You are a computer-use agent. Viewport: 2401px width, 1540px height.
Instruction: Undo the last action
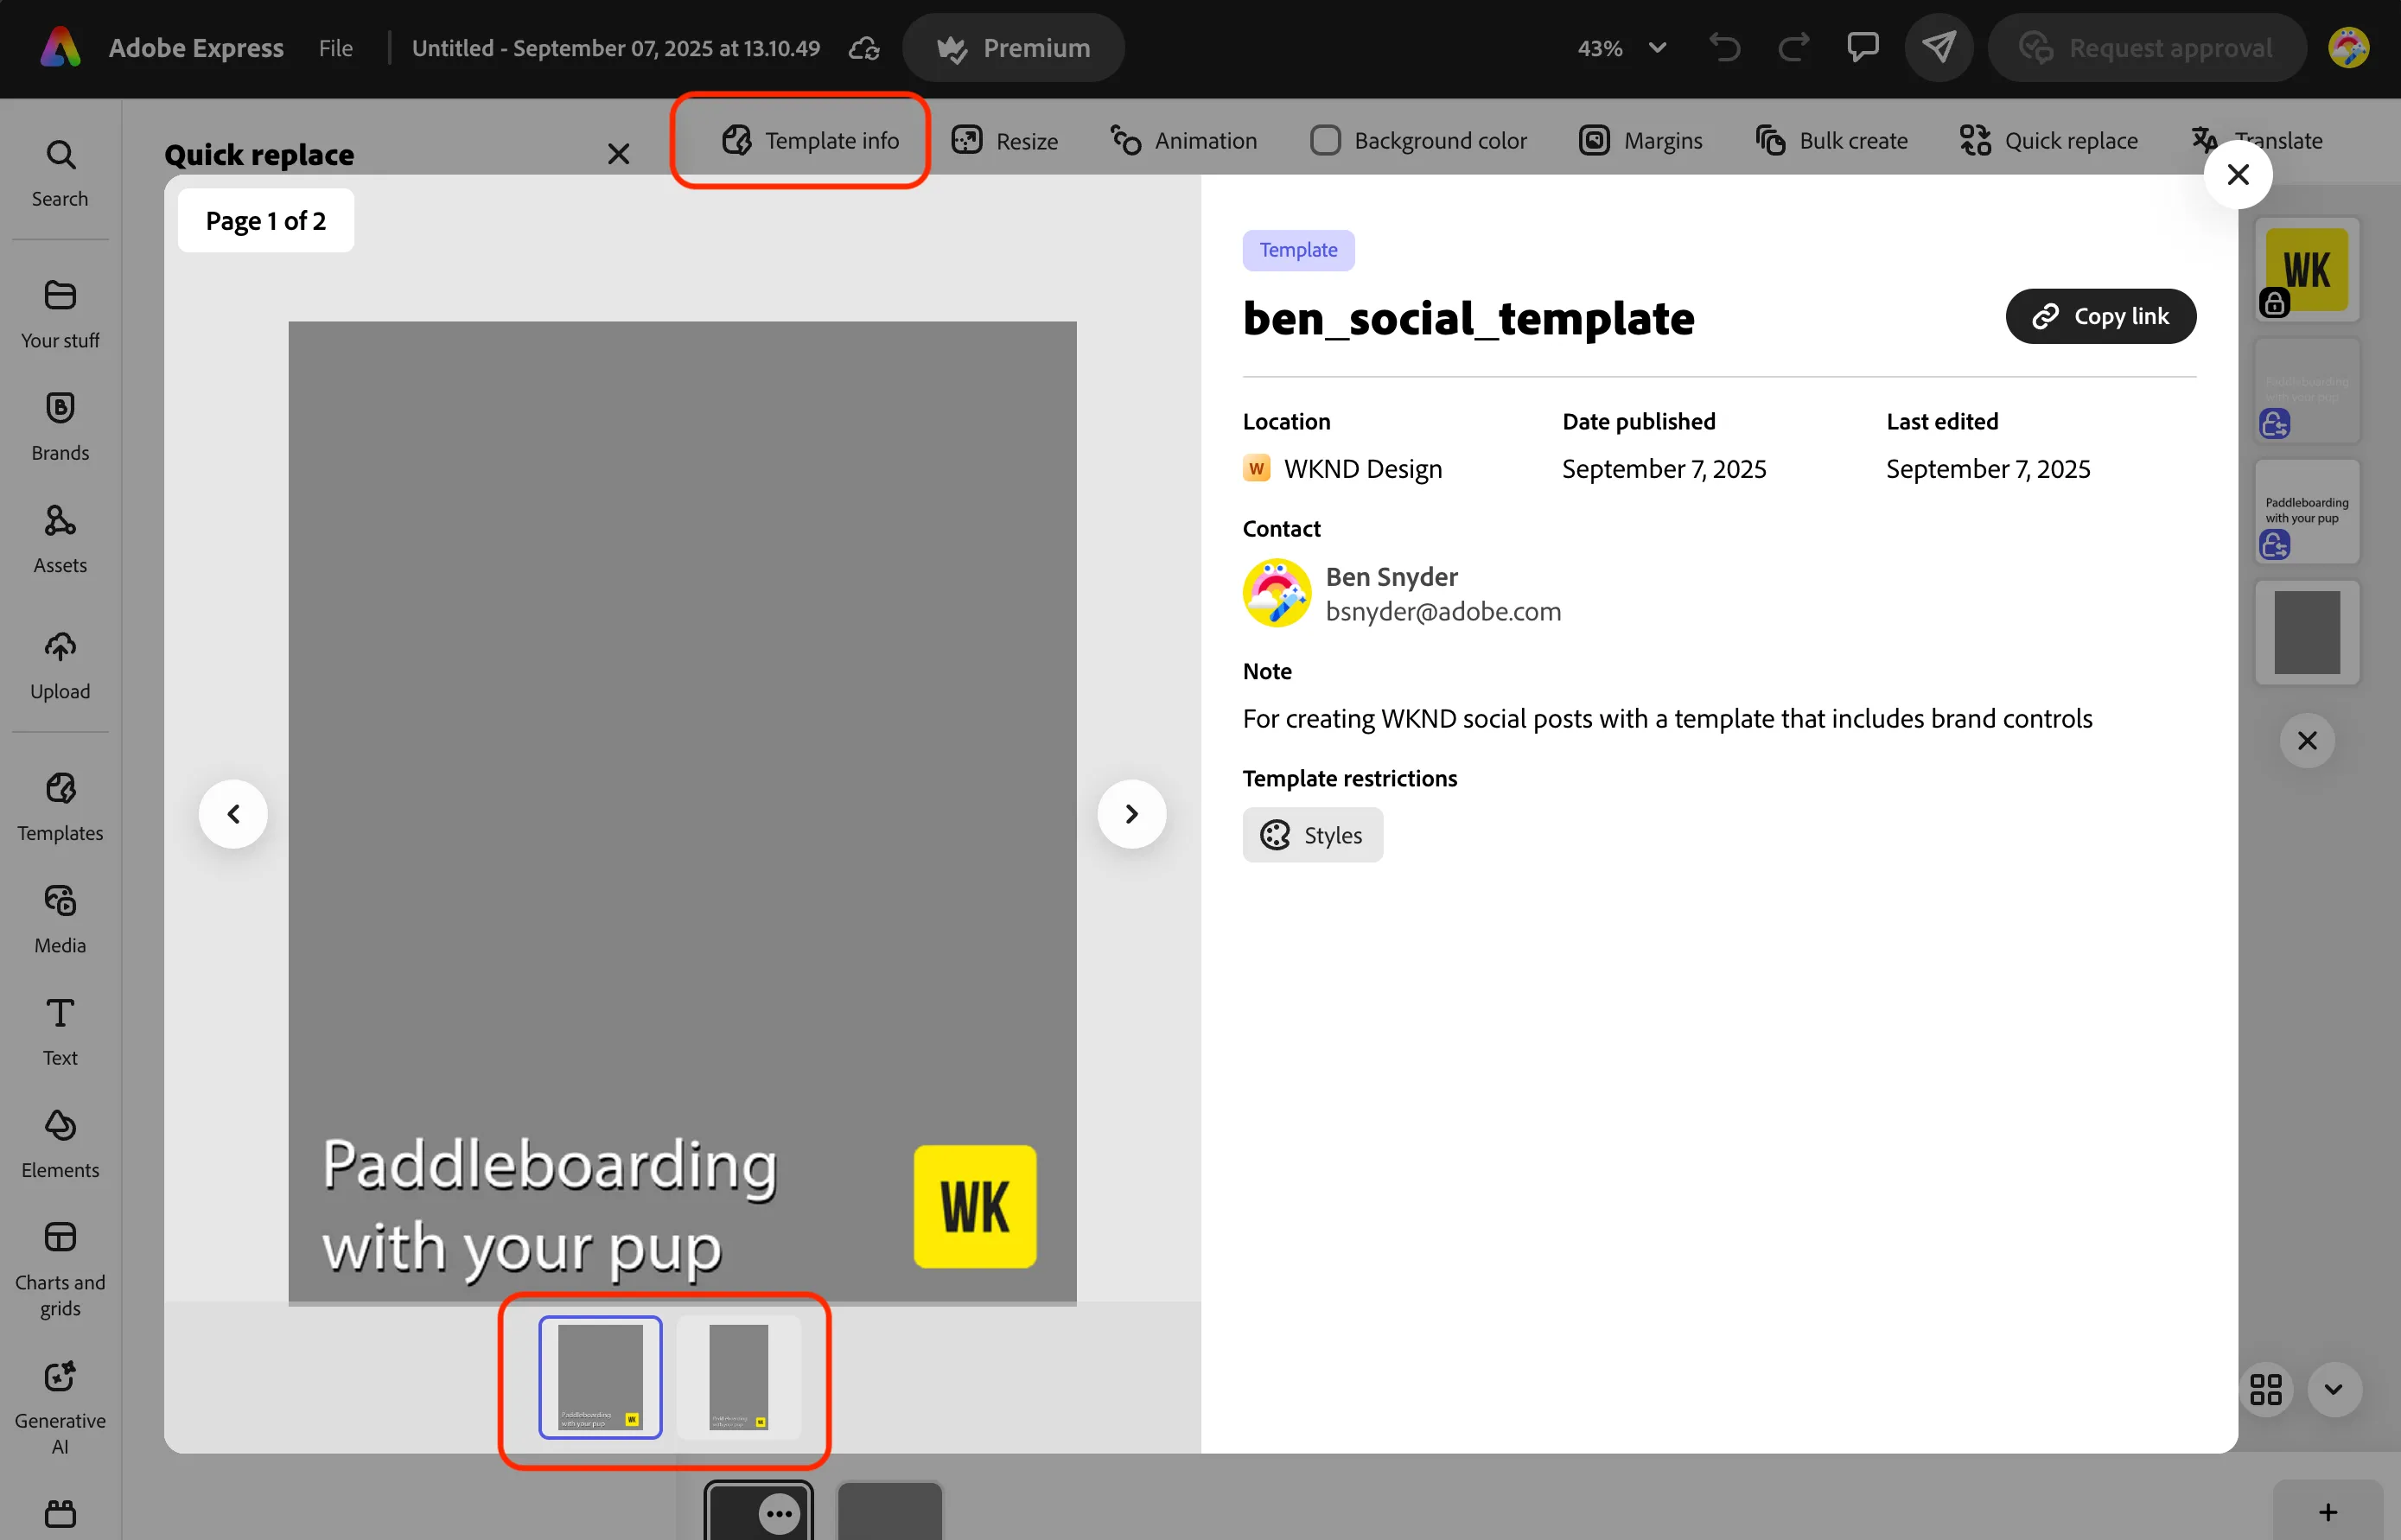point(1725,48)
